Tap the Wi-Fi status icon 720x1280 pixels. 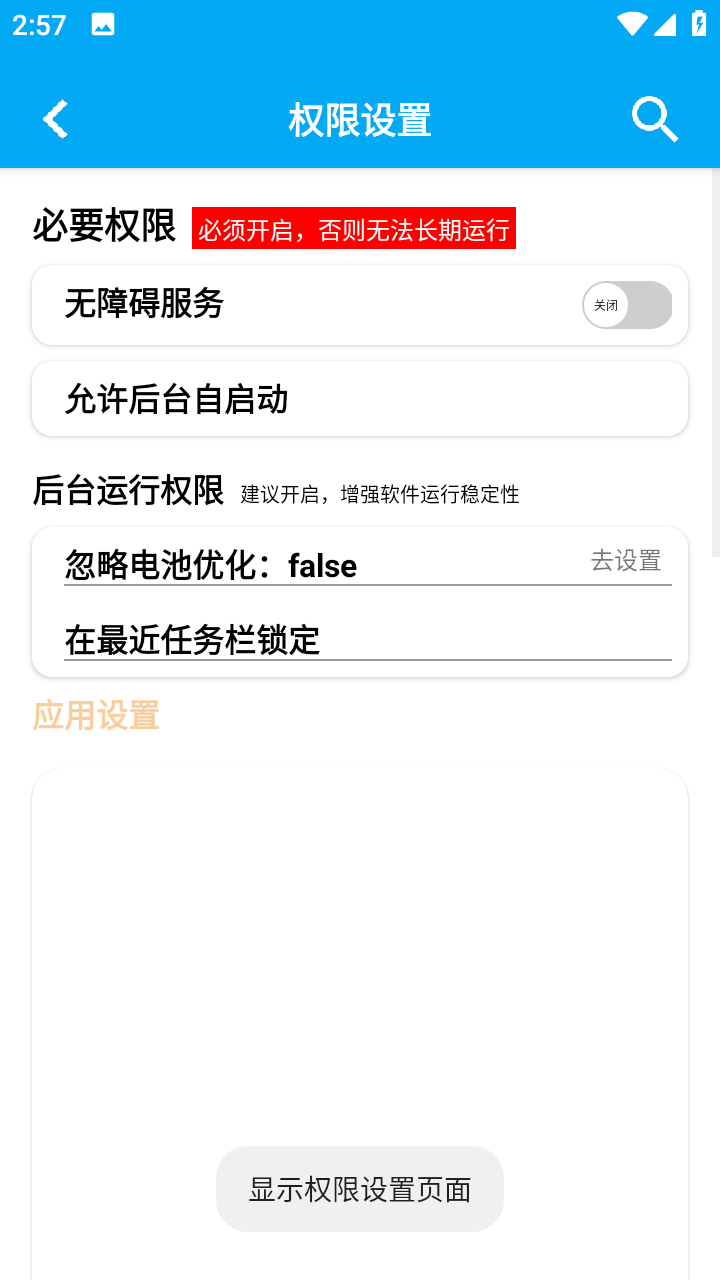point(631,24)
